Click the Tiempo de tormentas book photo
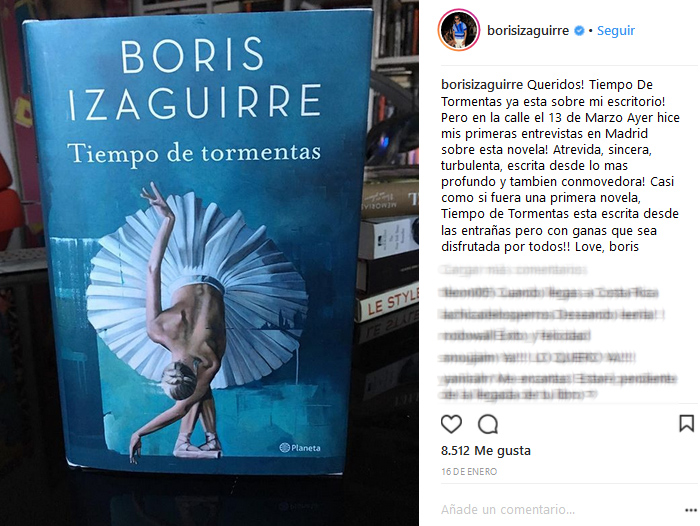 pos(209,263)
